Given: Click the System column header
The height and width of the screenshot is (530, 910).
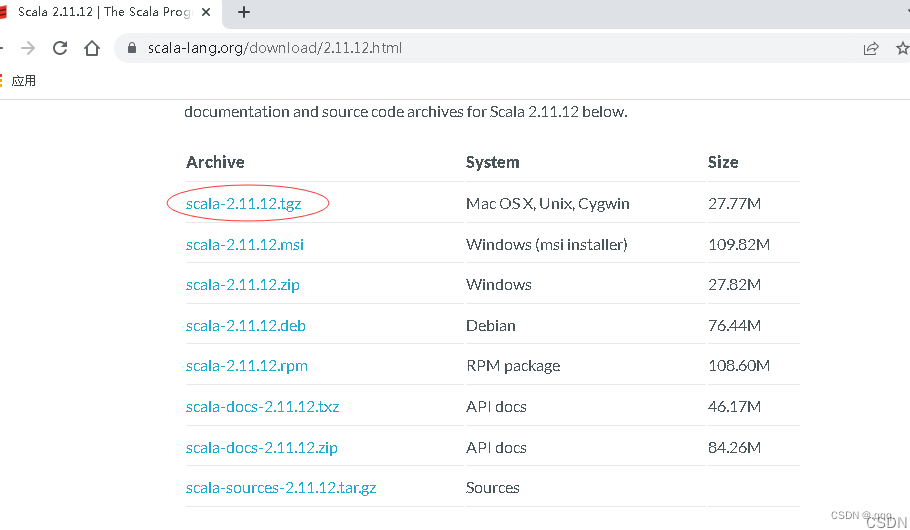Looking at the screenshot, I should coord(493,162).
